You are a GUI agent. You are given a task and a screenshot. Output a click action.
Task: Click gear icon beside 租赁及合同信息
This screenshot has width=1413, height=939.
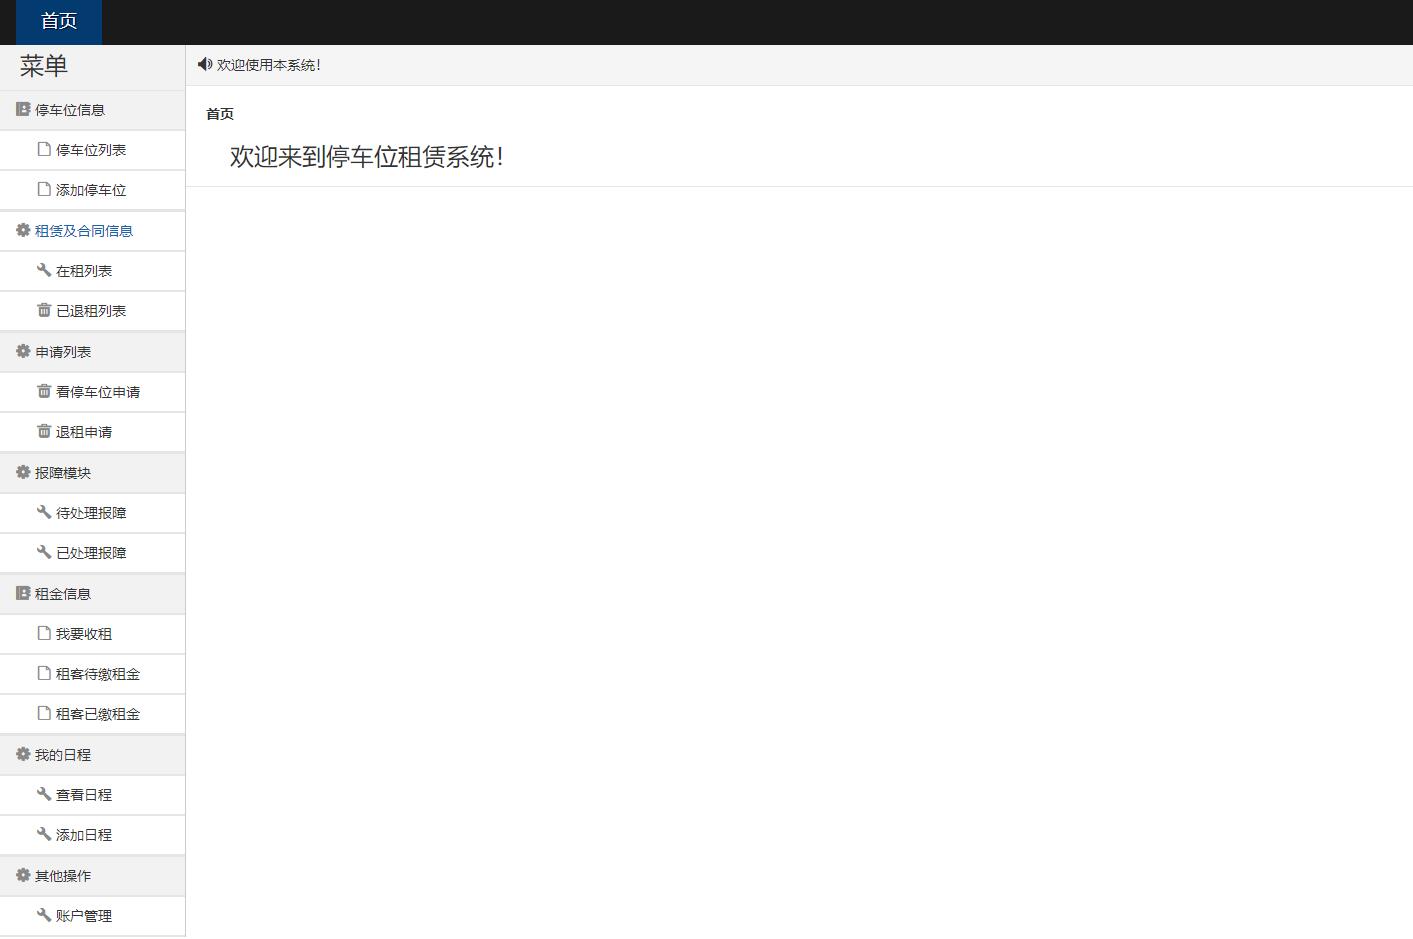tap(23, 230)
